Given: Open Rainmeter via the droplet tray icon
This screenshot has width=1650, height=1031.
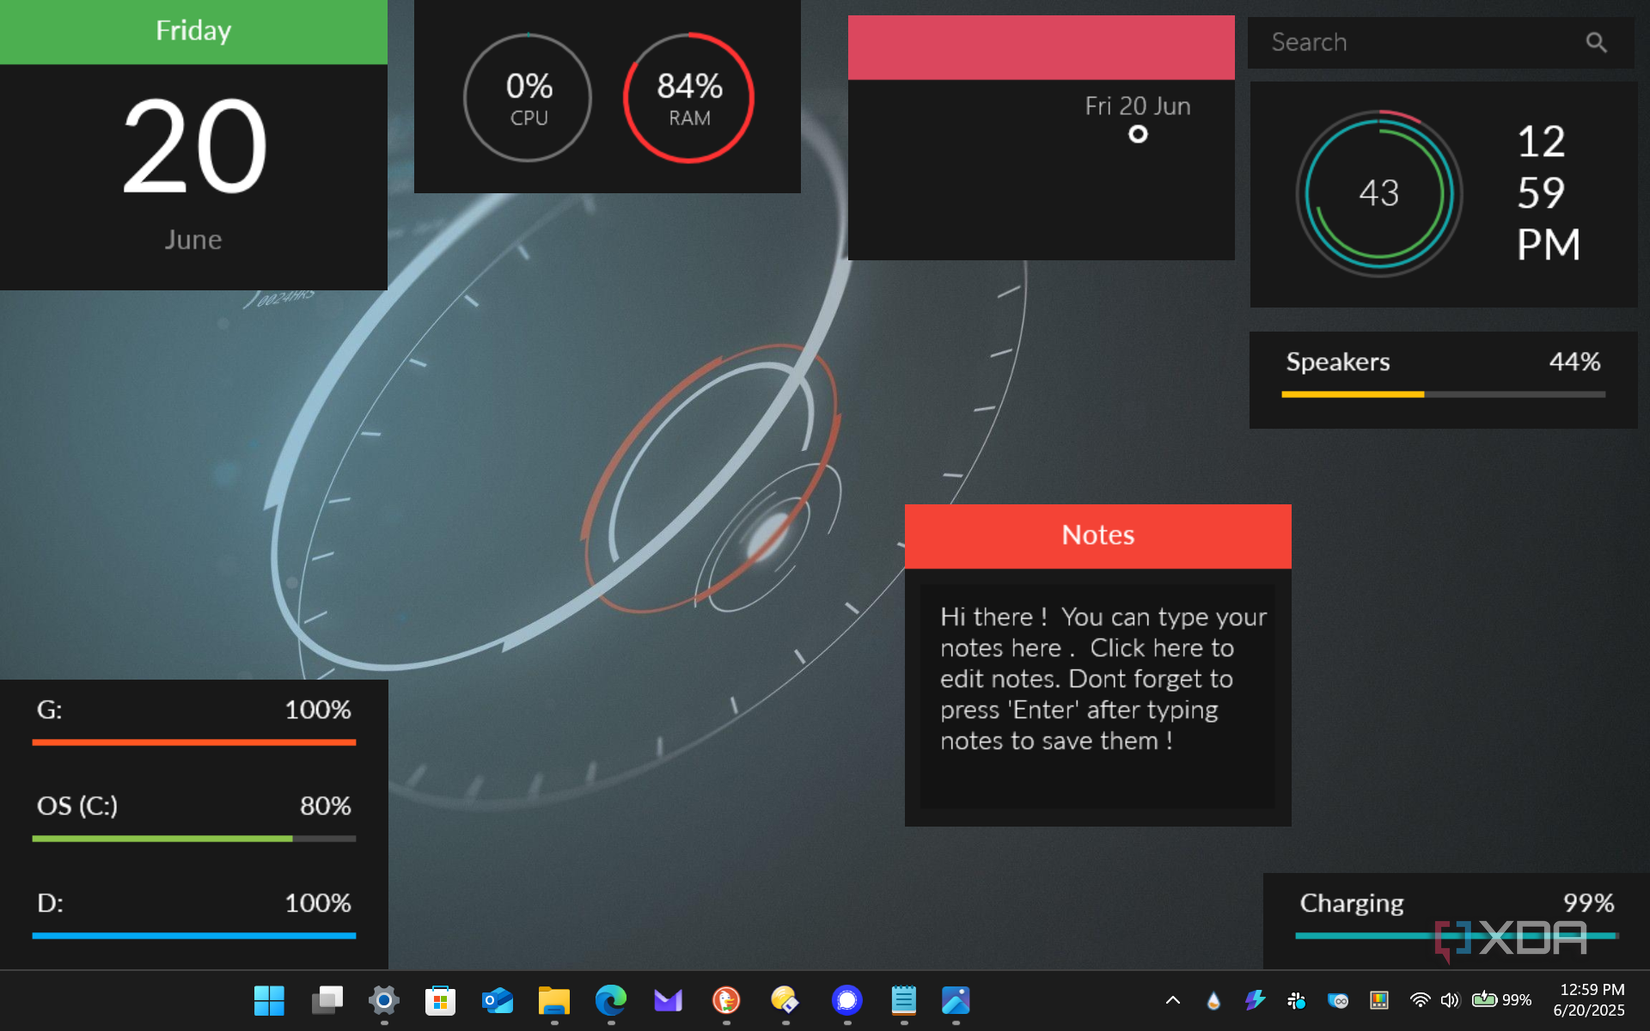Looking at the screenshot, I should click(x=1213, y=1000).
